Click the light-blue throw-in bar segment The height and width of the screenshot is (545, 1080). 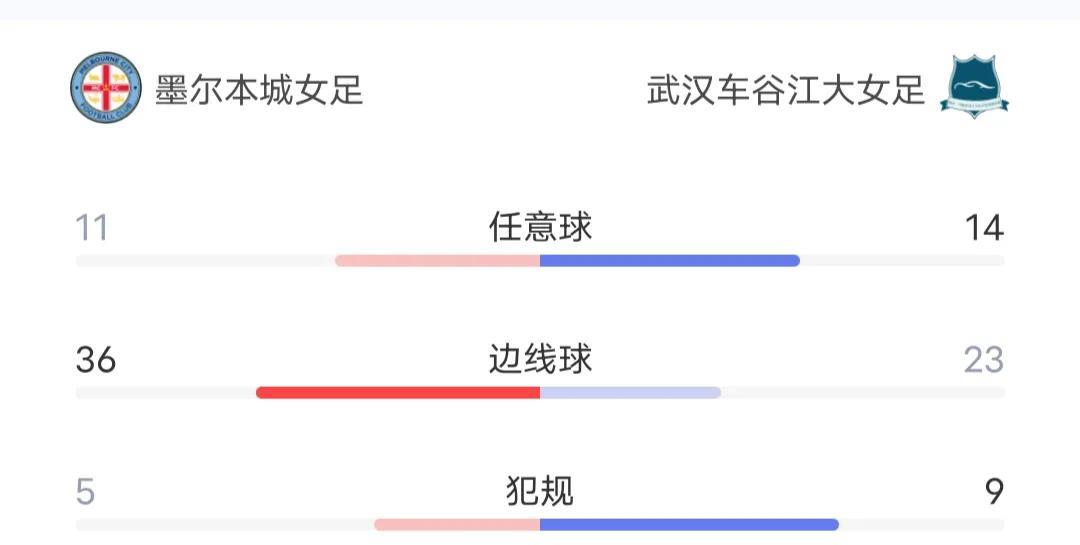631,393
